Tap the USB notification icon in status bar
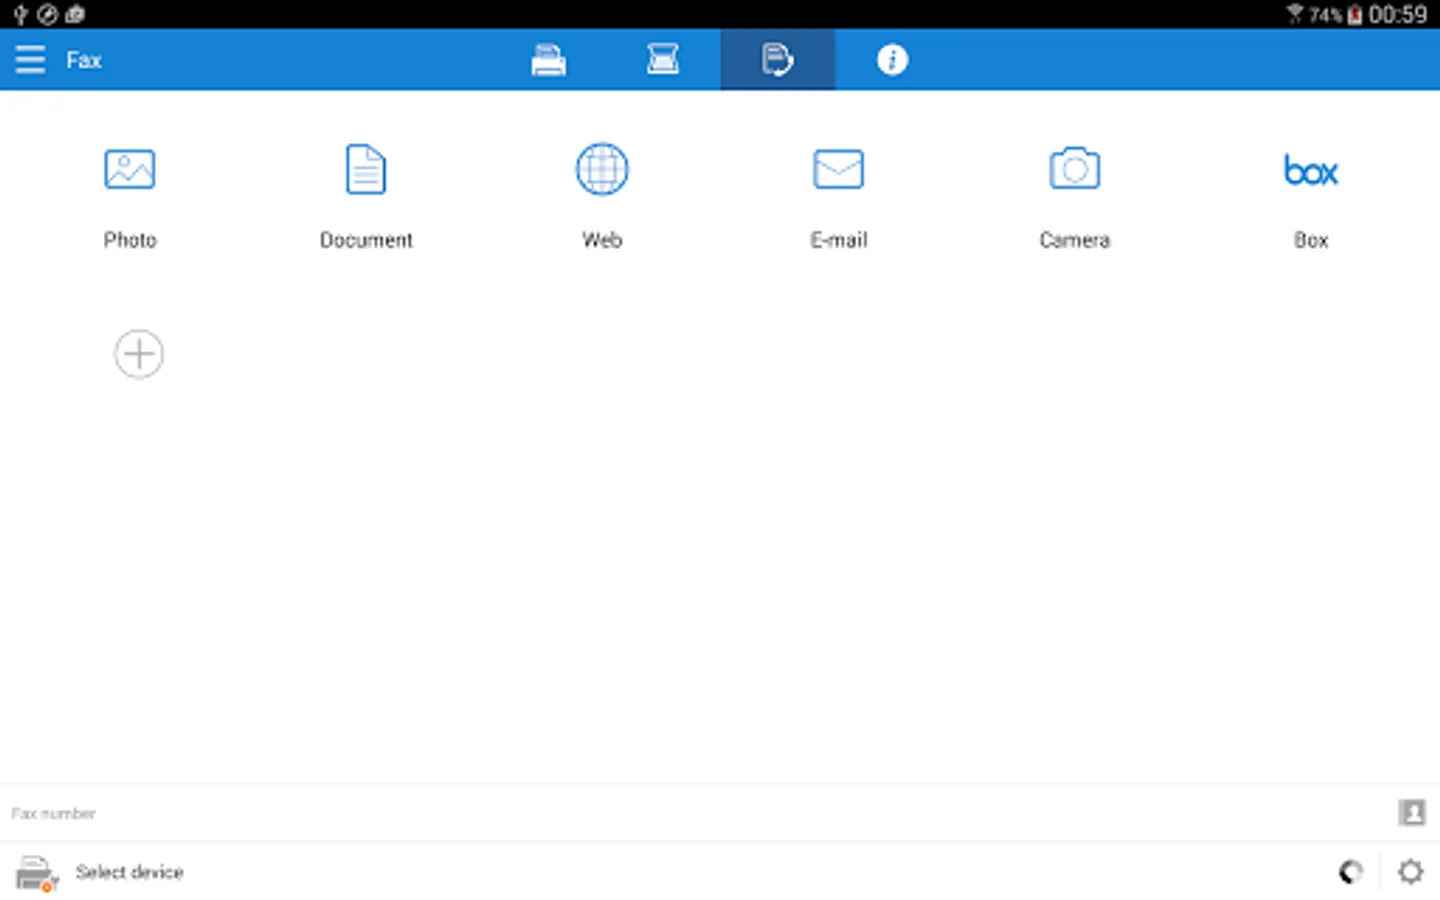Viewport: 1440px width, 900px height. (x=20, y=15)
